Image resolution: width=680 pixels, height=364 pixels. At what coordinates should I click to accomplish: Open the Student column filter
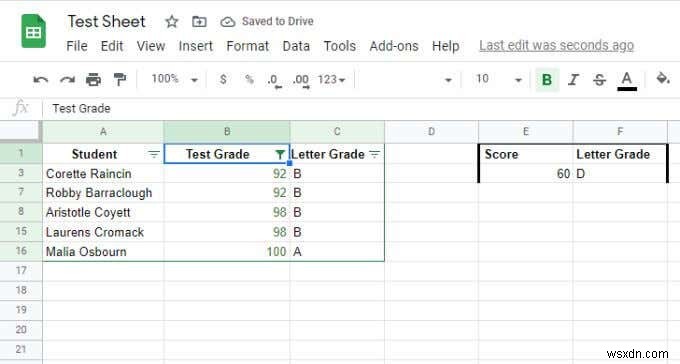(x=154, y=154)
